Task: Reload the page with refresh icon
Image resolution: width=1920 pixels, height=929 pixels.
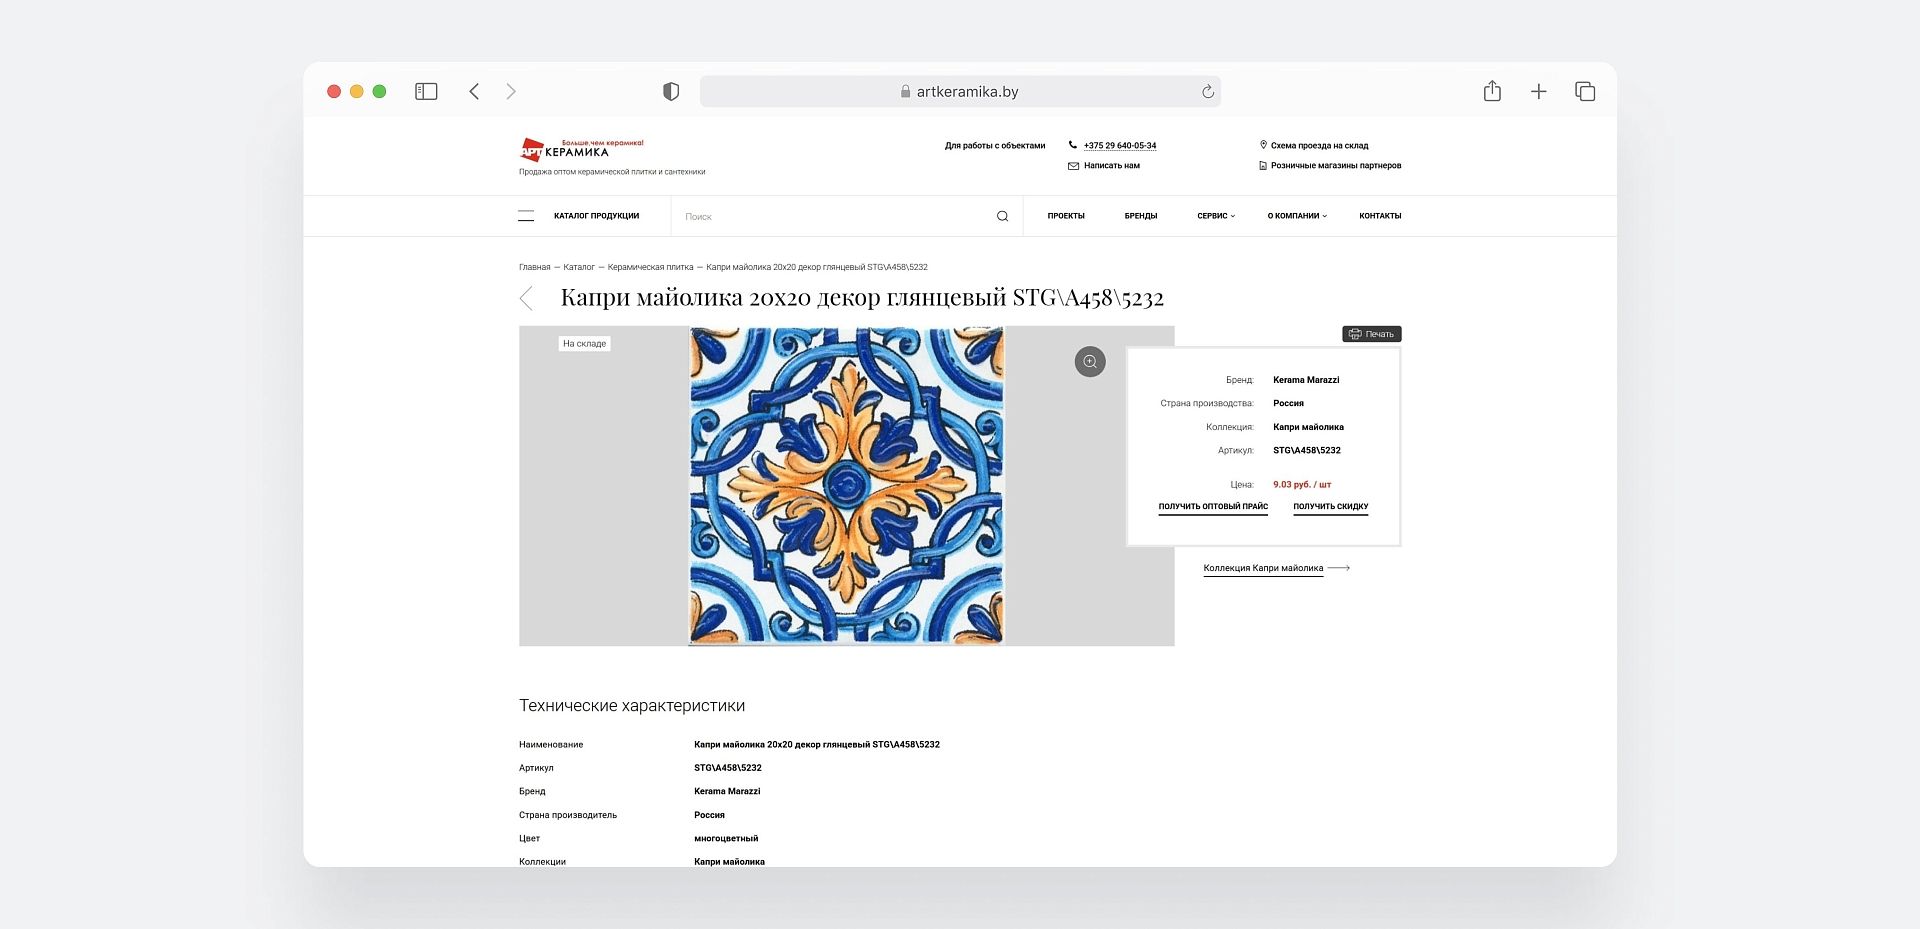Action: (1208, 91)
